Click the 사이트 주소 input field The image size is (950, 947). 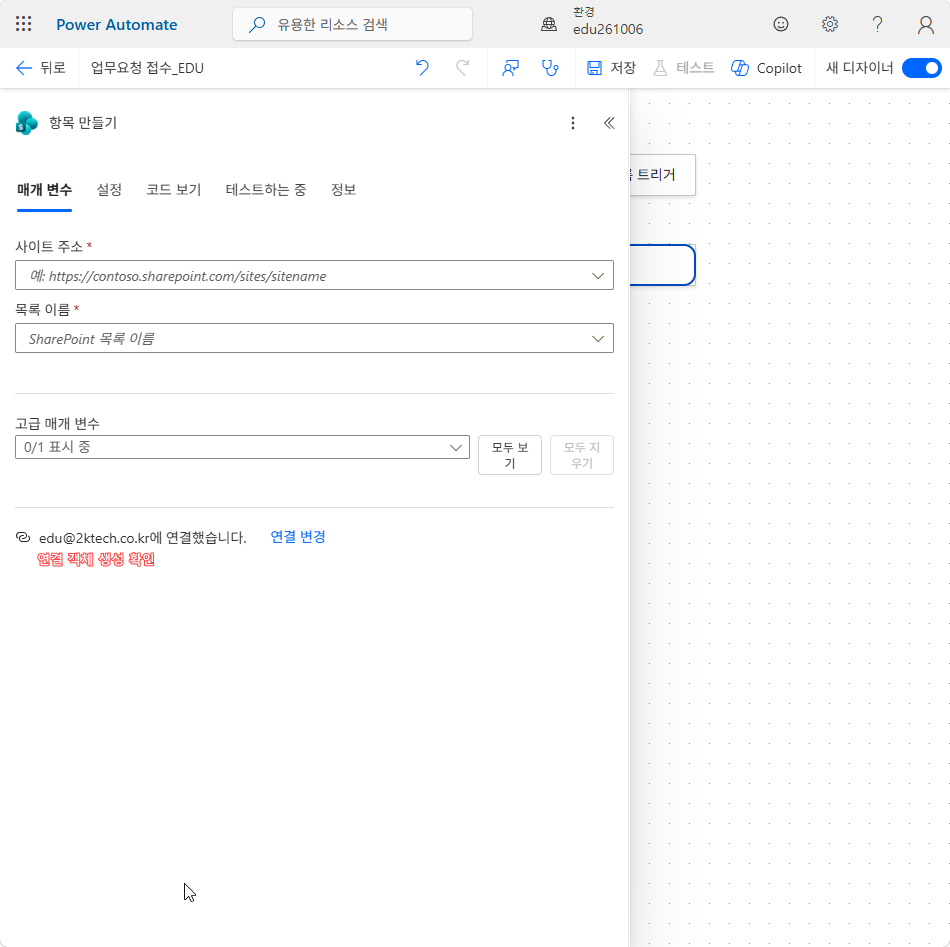314,275
